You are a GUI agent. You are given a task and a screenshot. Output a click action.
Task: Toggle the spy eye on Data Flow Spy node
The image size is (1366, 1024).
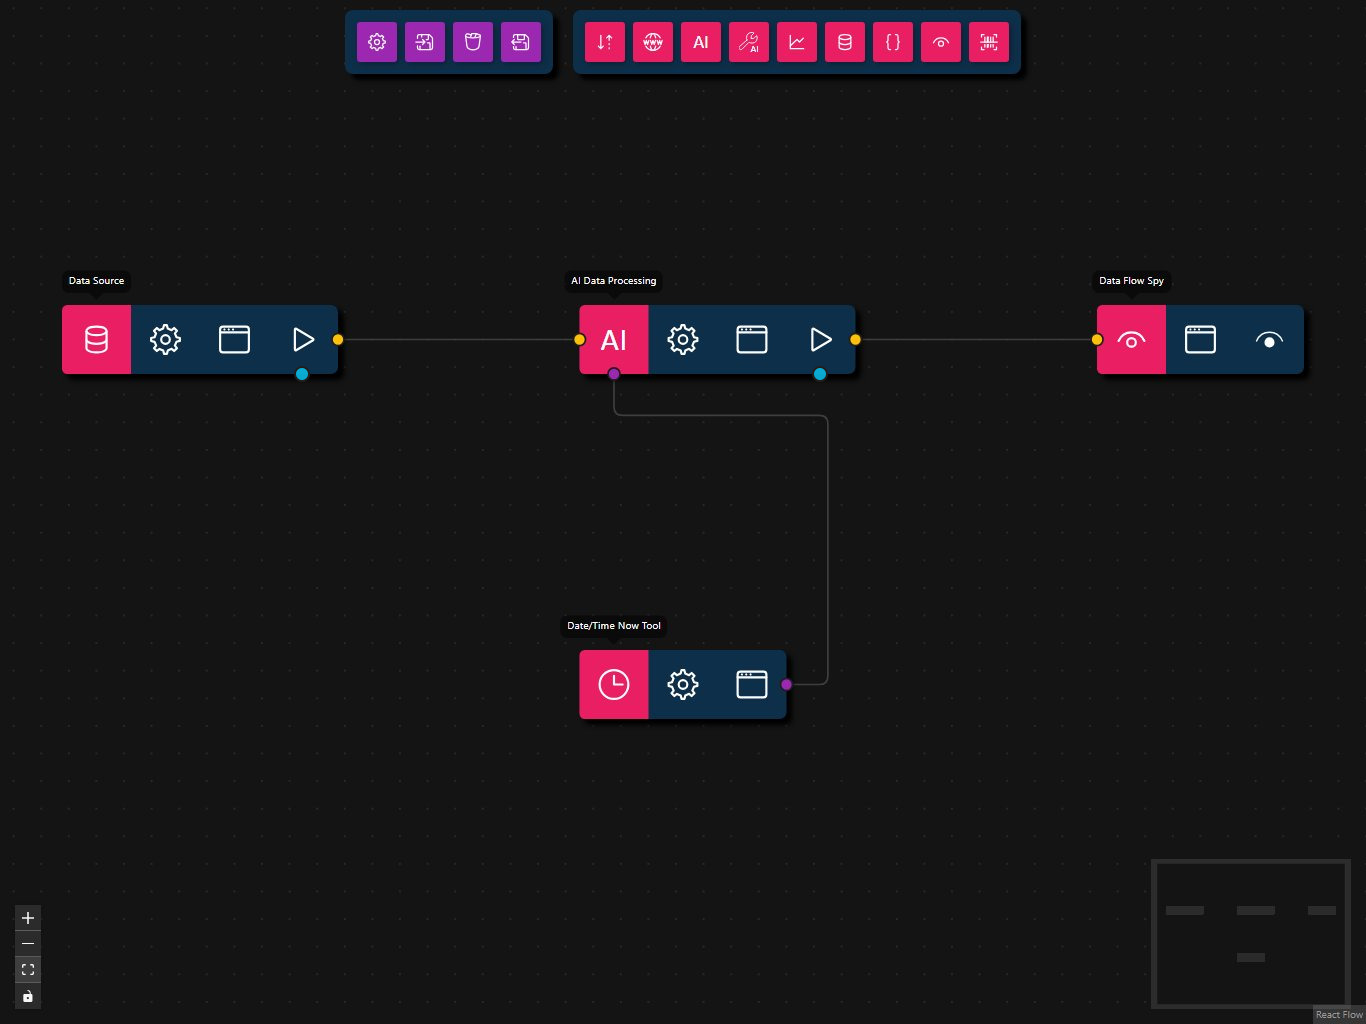1269,340
